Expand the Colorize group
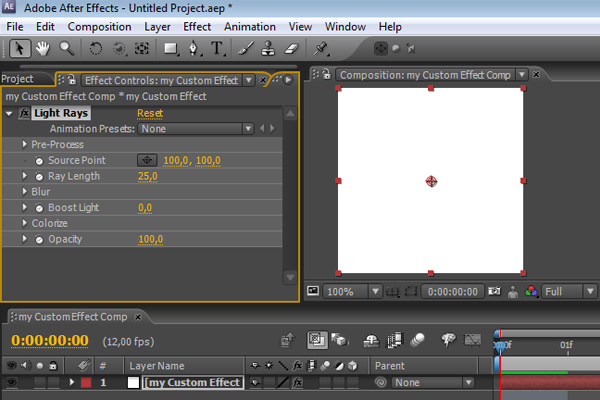The height and width of the screenshot is (400, 600). tap(25, 223)
